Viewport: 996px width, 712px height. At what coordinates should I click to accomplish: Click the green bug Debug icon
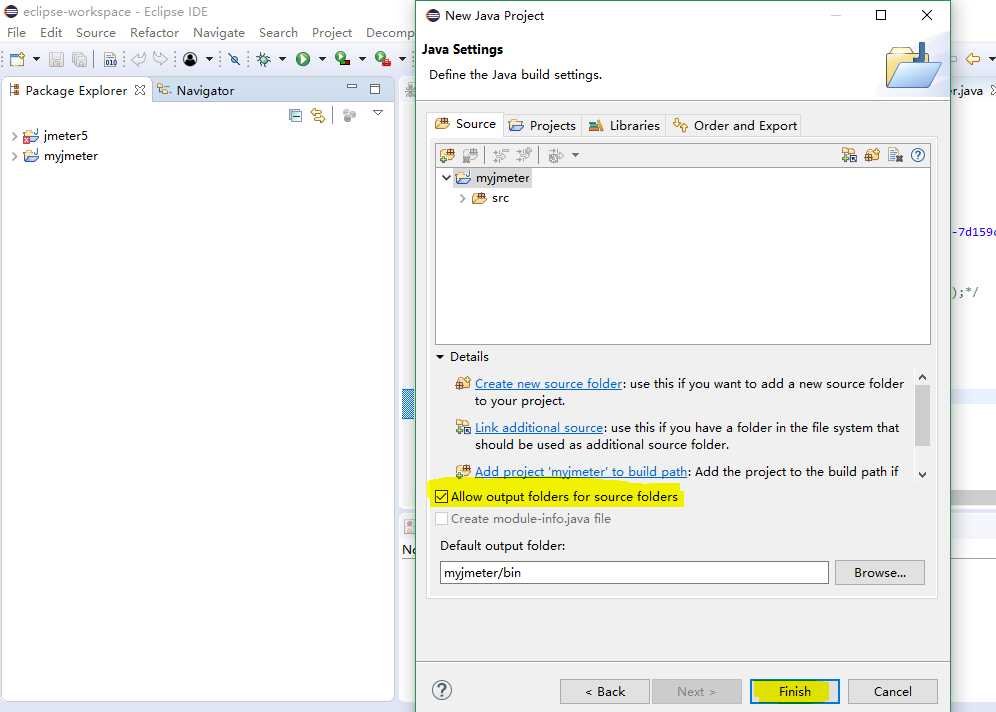pos(264,59)
